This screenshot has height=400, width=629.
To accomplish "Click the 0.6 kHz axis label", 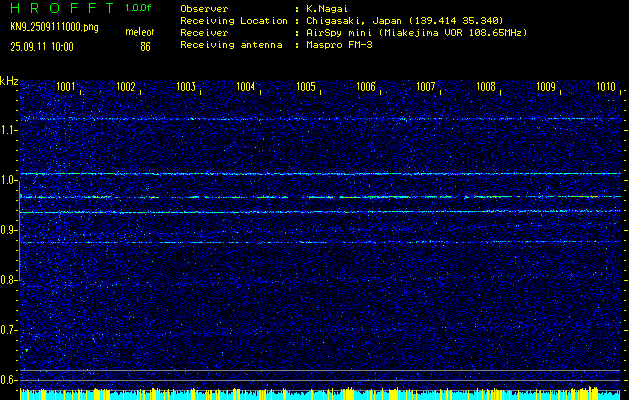I will click(7, 380).
